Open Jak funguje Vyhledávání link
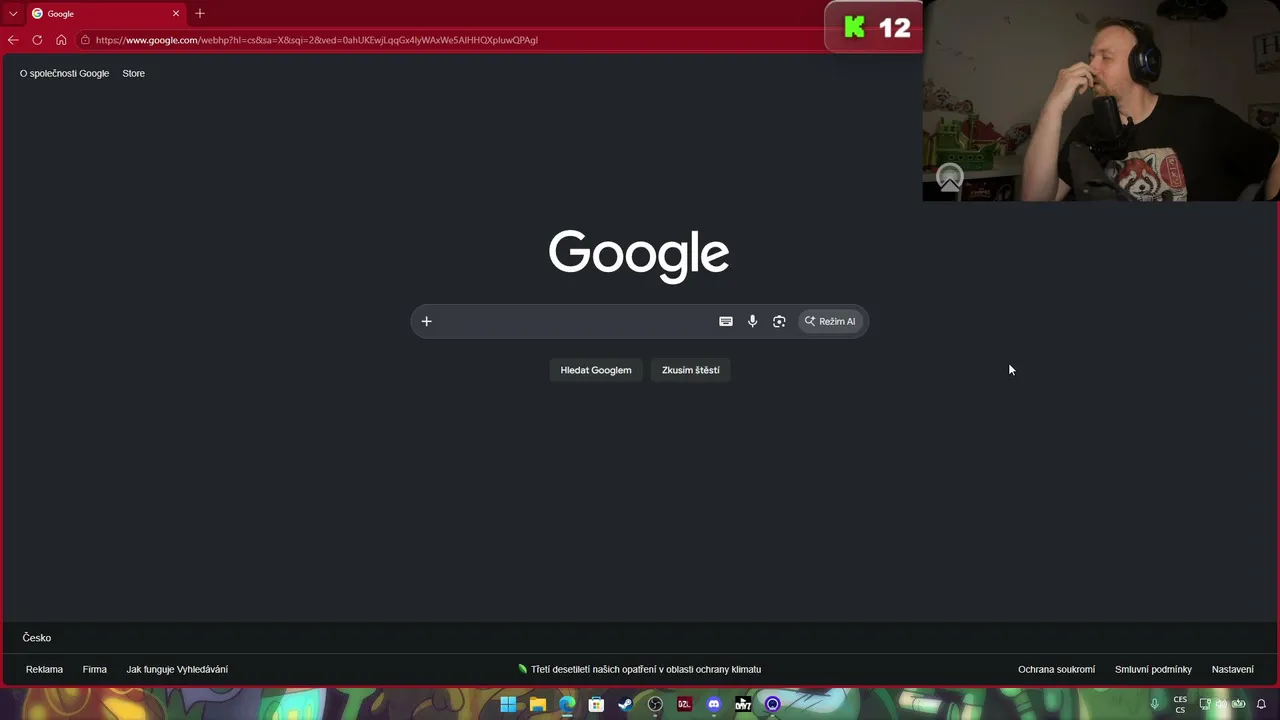Image resolution: width=1280 pixels, height=720 pixels. [177, 669]
